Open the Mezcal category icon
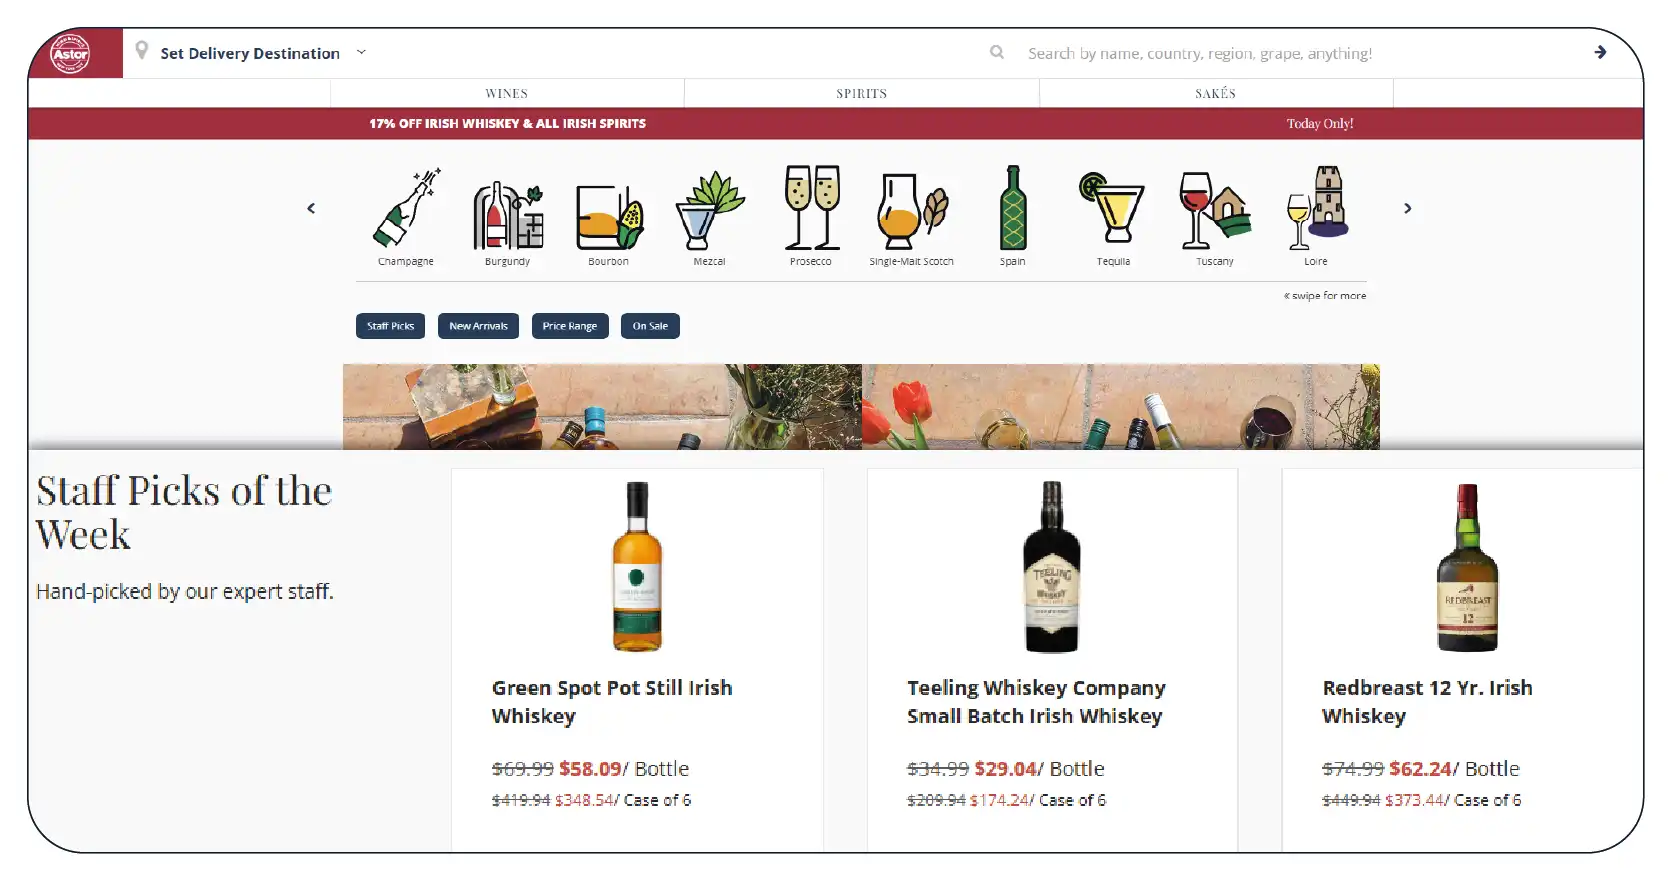Image resolution: width=1673 pixels, height=881 pixels. [x=710, y=210]
